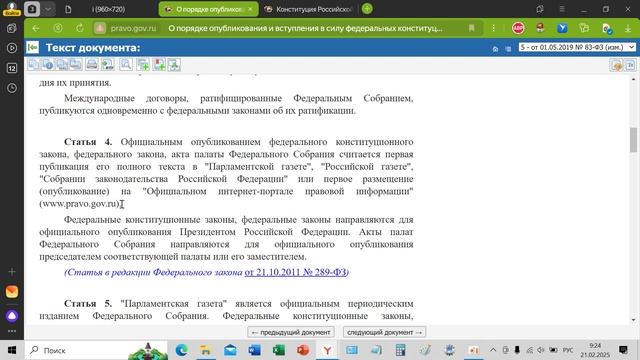640x360 pixels.
Task: Open the browser hamburger menu
Action: (x=562, y=9)
